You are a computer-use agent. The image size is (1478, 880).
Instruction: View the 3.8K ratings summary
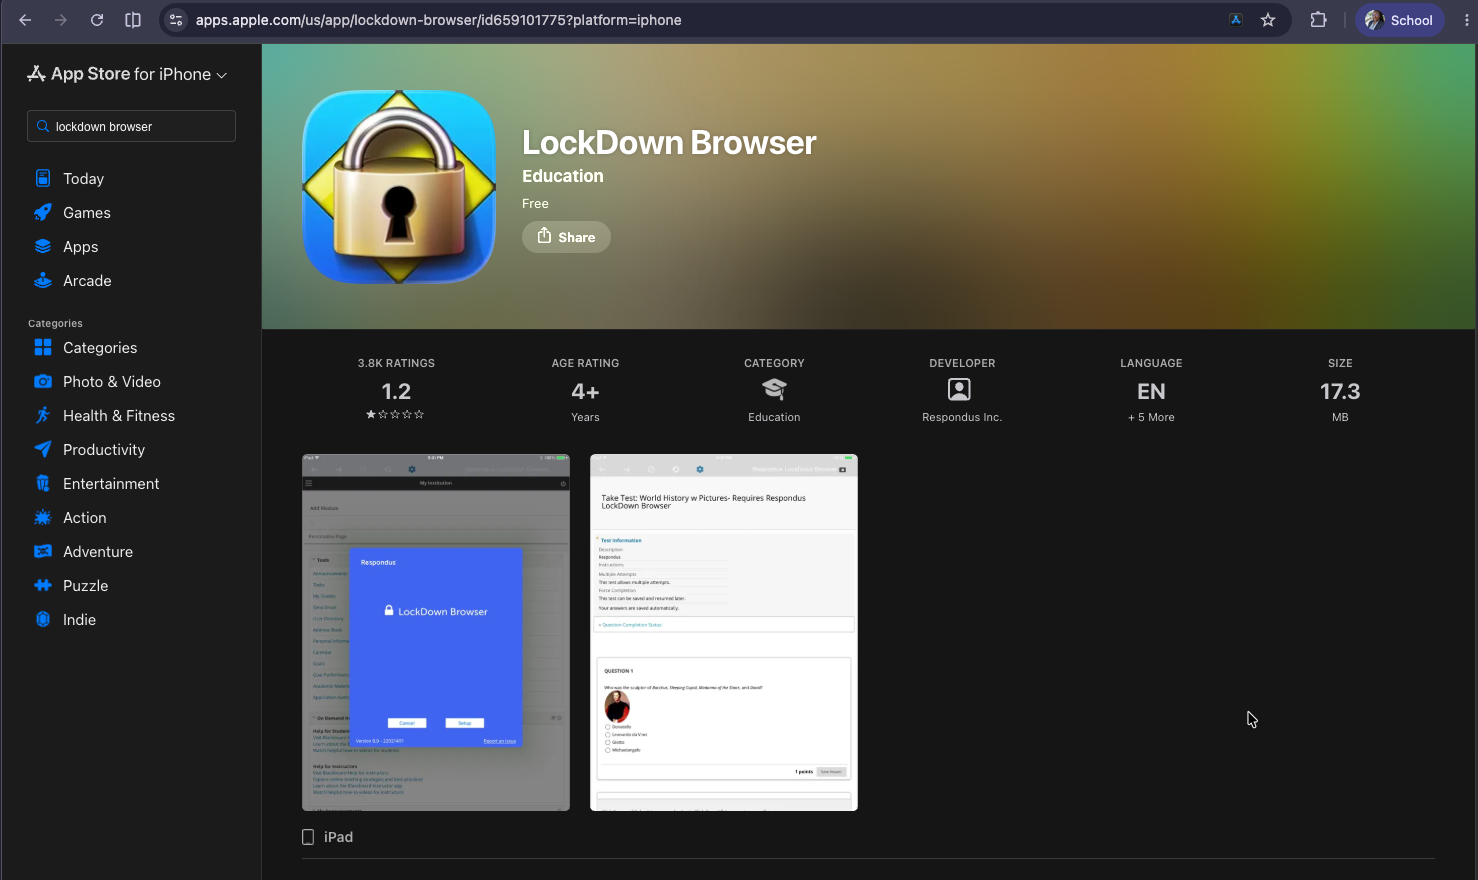[x=396, y=390]
